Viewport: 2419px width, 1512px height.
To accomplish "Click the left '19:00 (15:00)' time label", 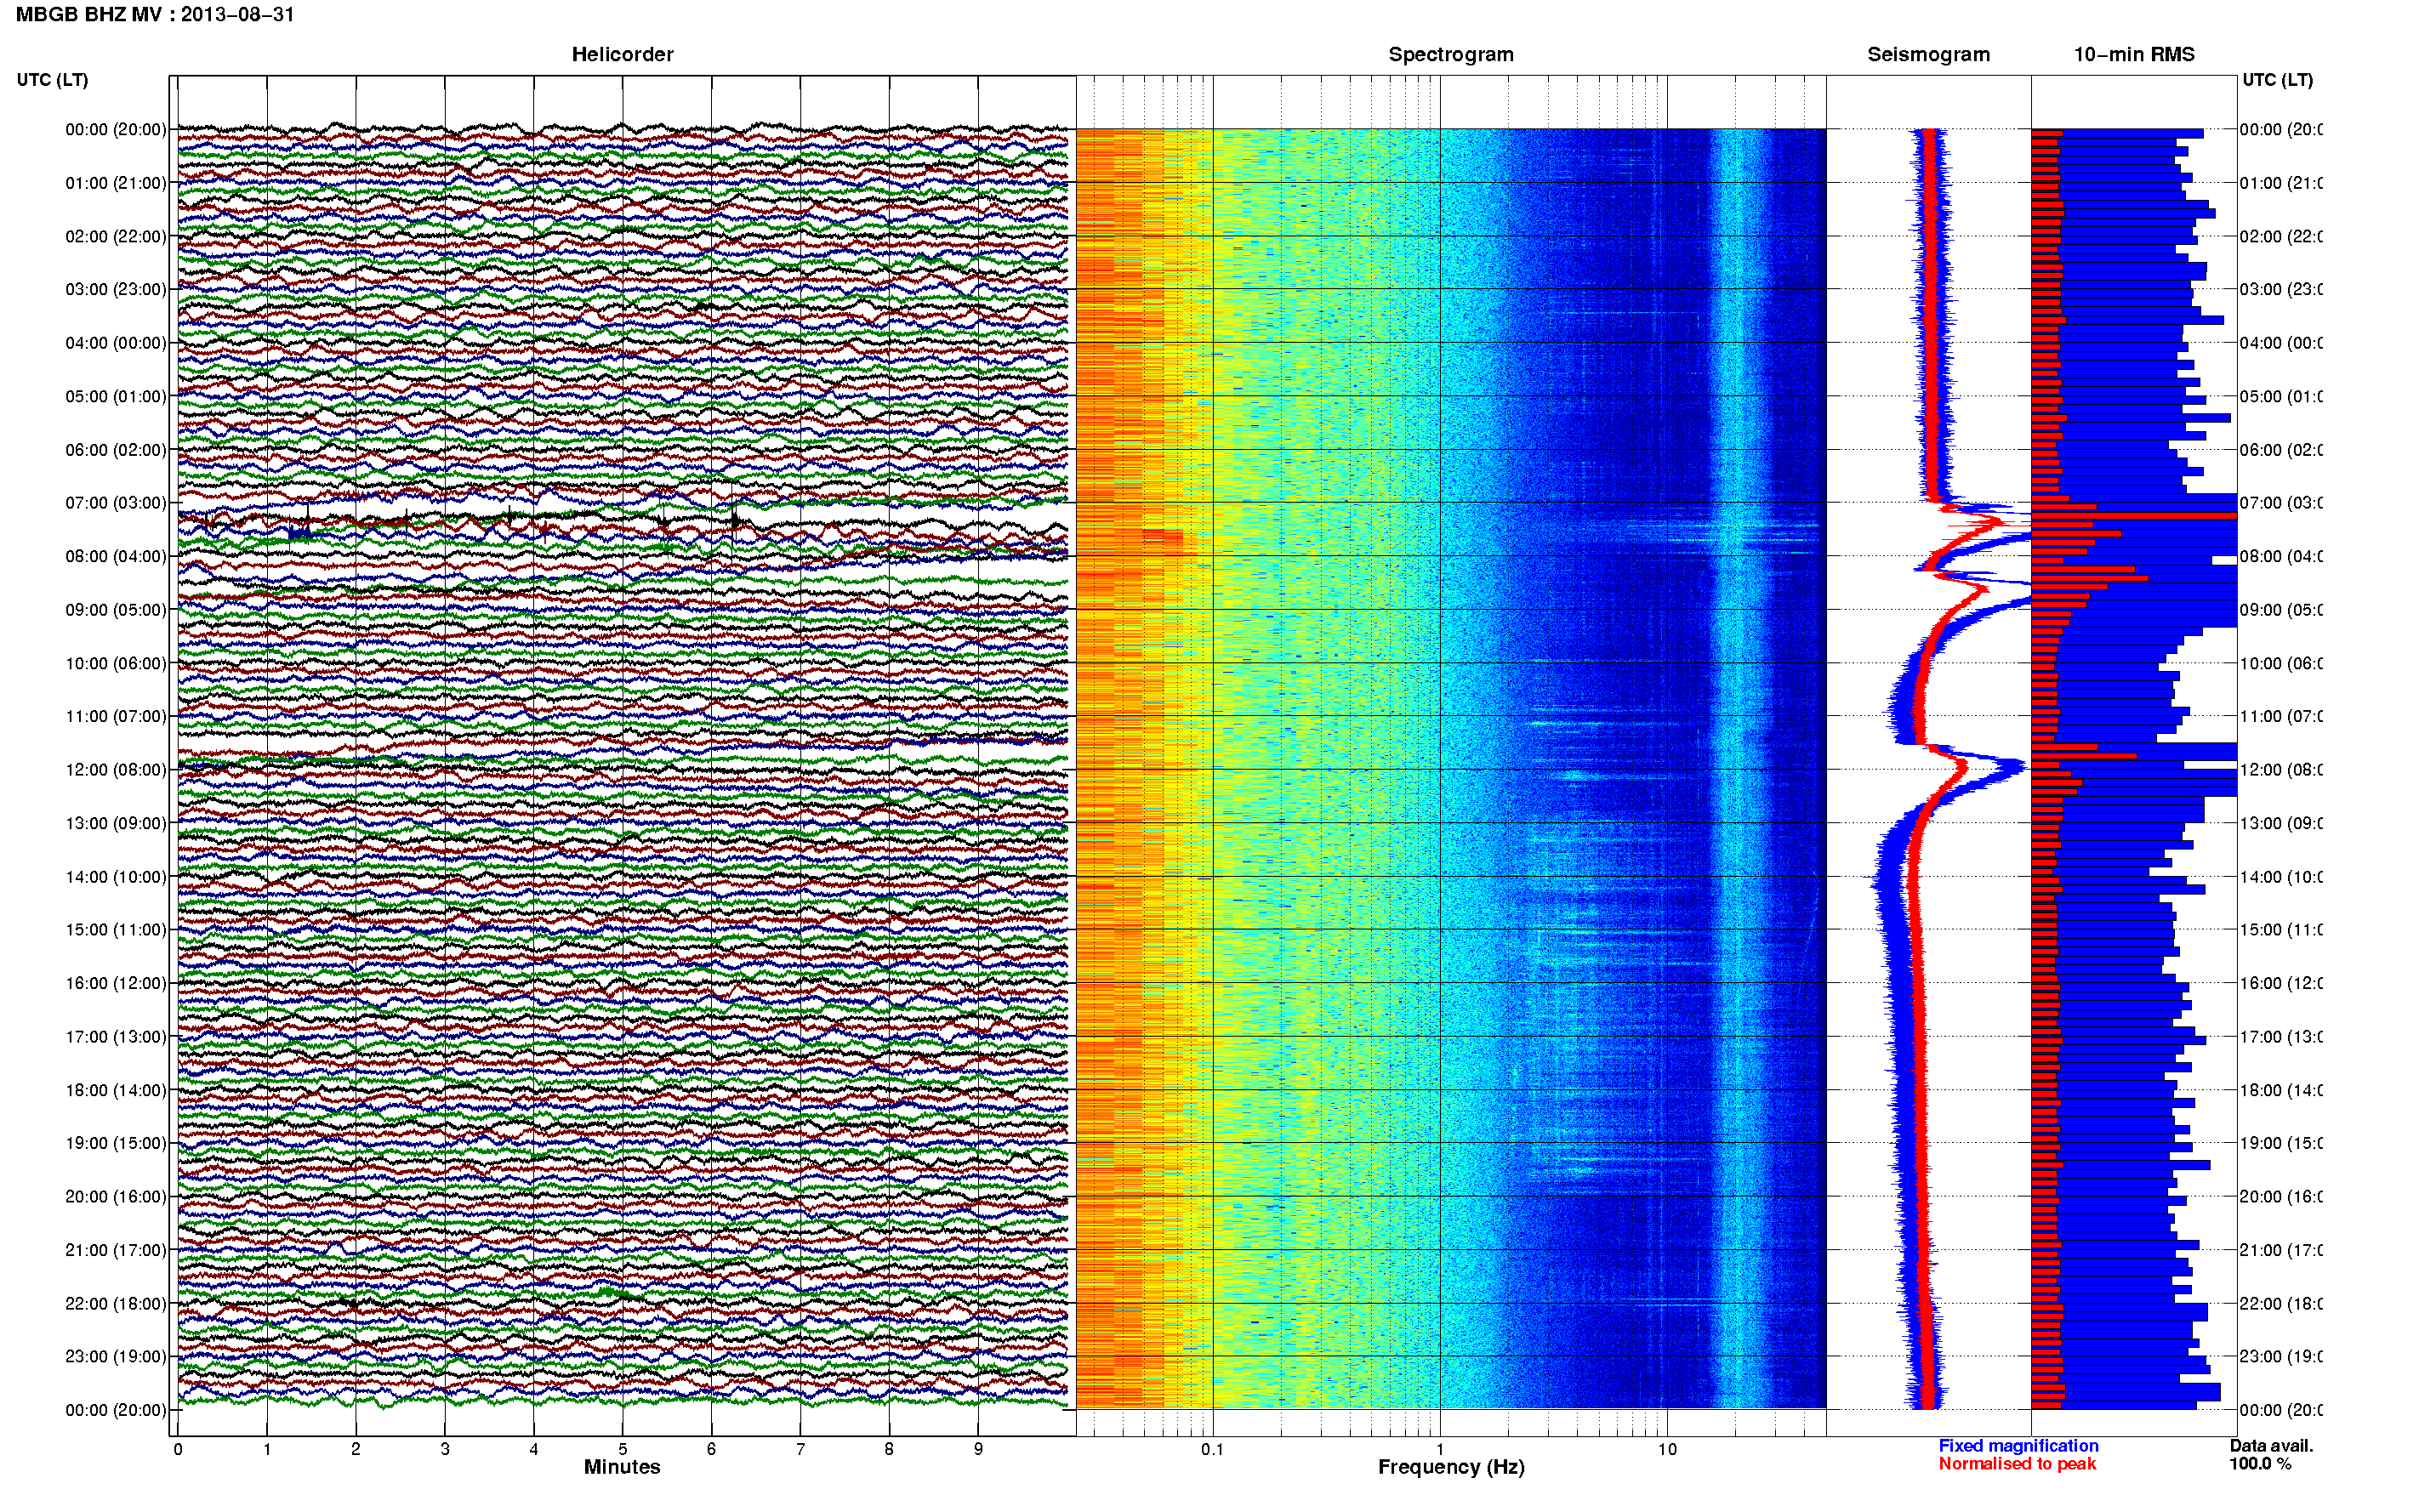I will click(116, 1142).
